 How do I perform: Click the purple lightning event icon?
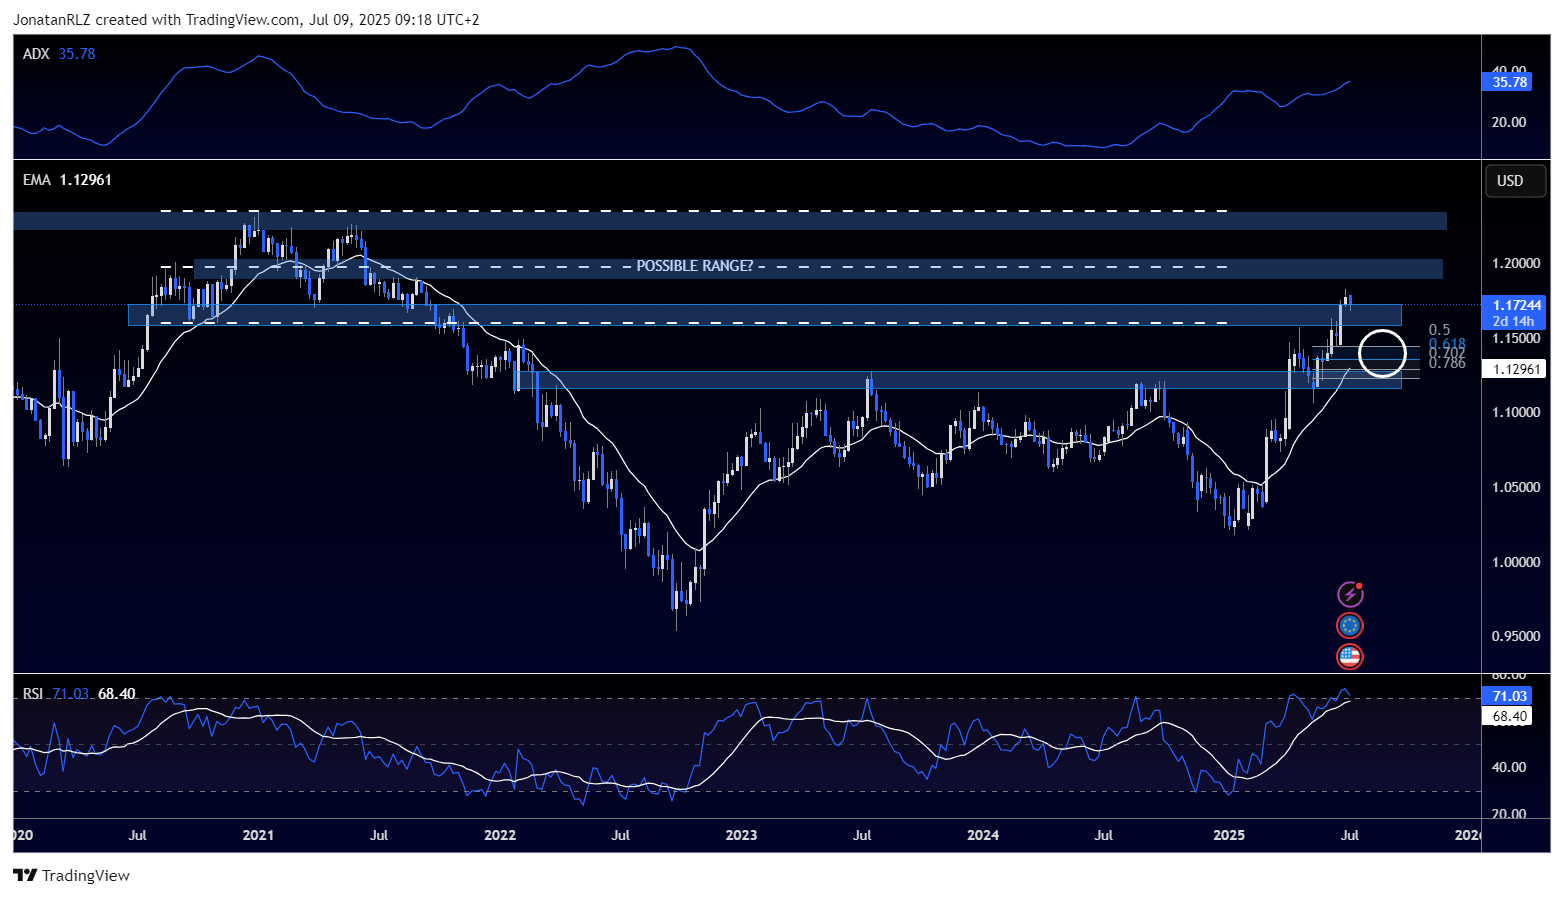click(1350, 594)
